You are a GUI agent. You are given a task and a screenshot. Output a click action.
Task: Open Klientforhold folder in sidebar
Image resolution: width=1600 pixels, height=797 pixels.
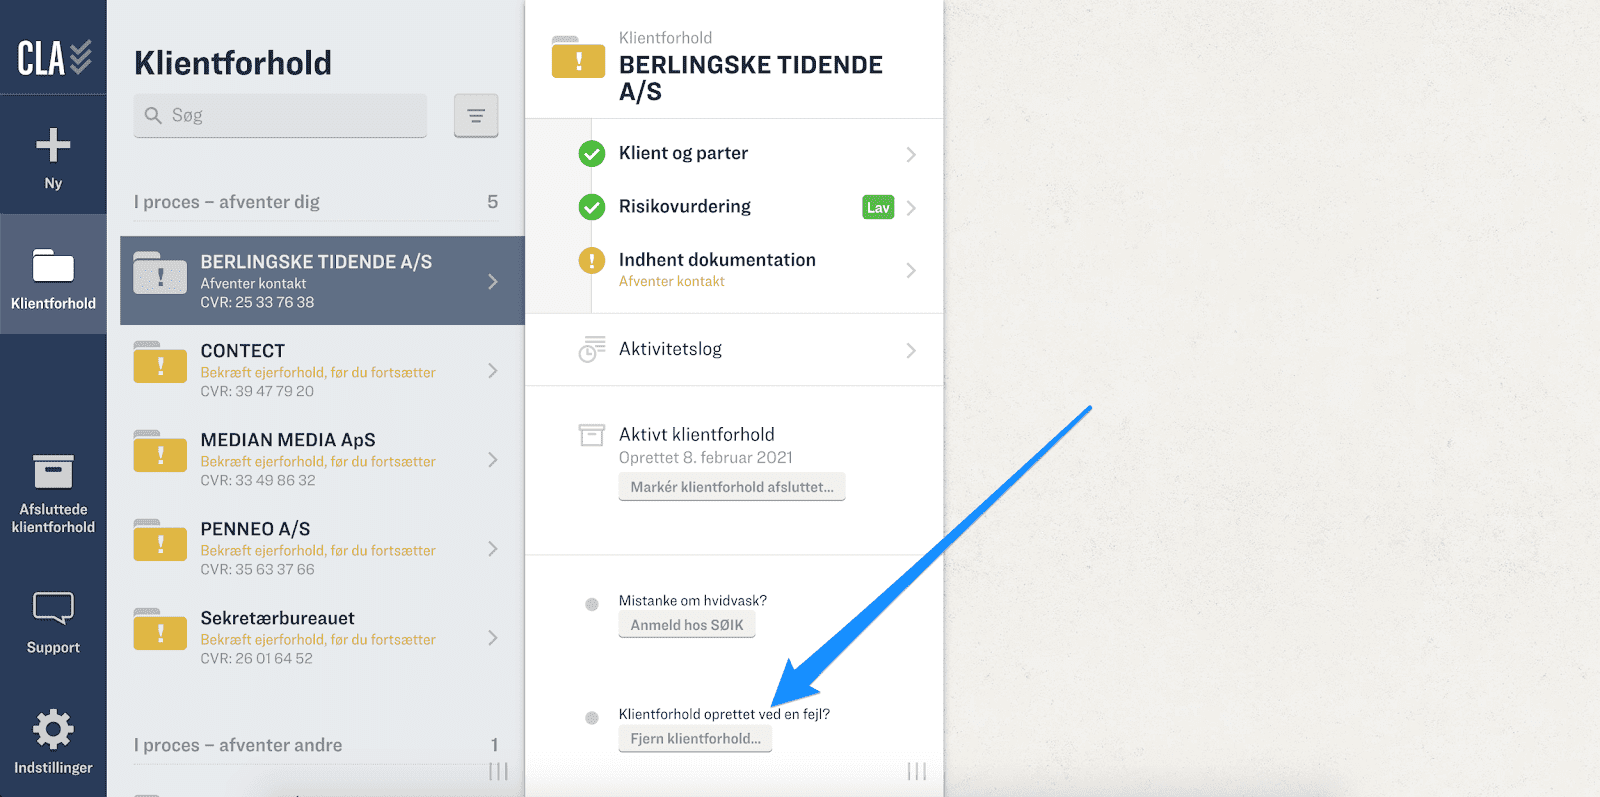tap(53, 266)
